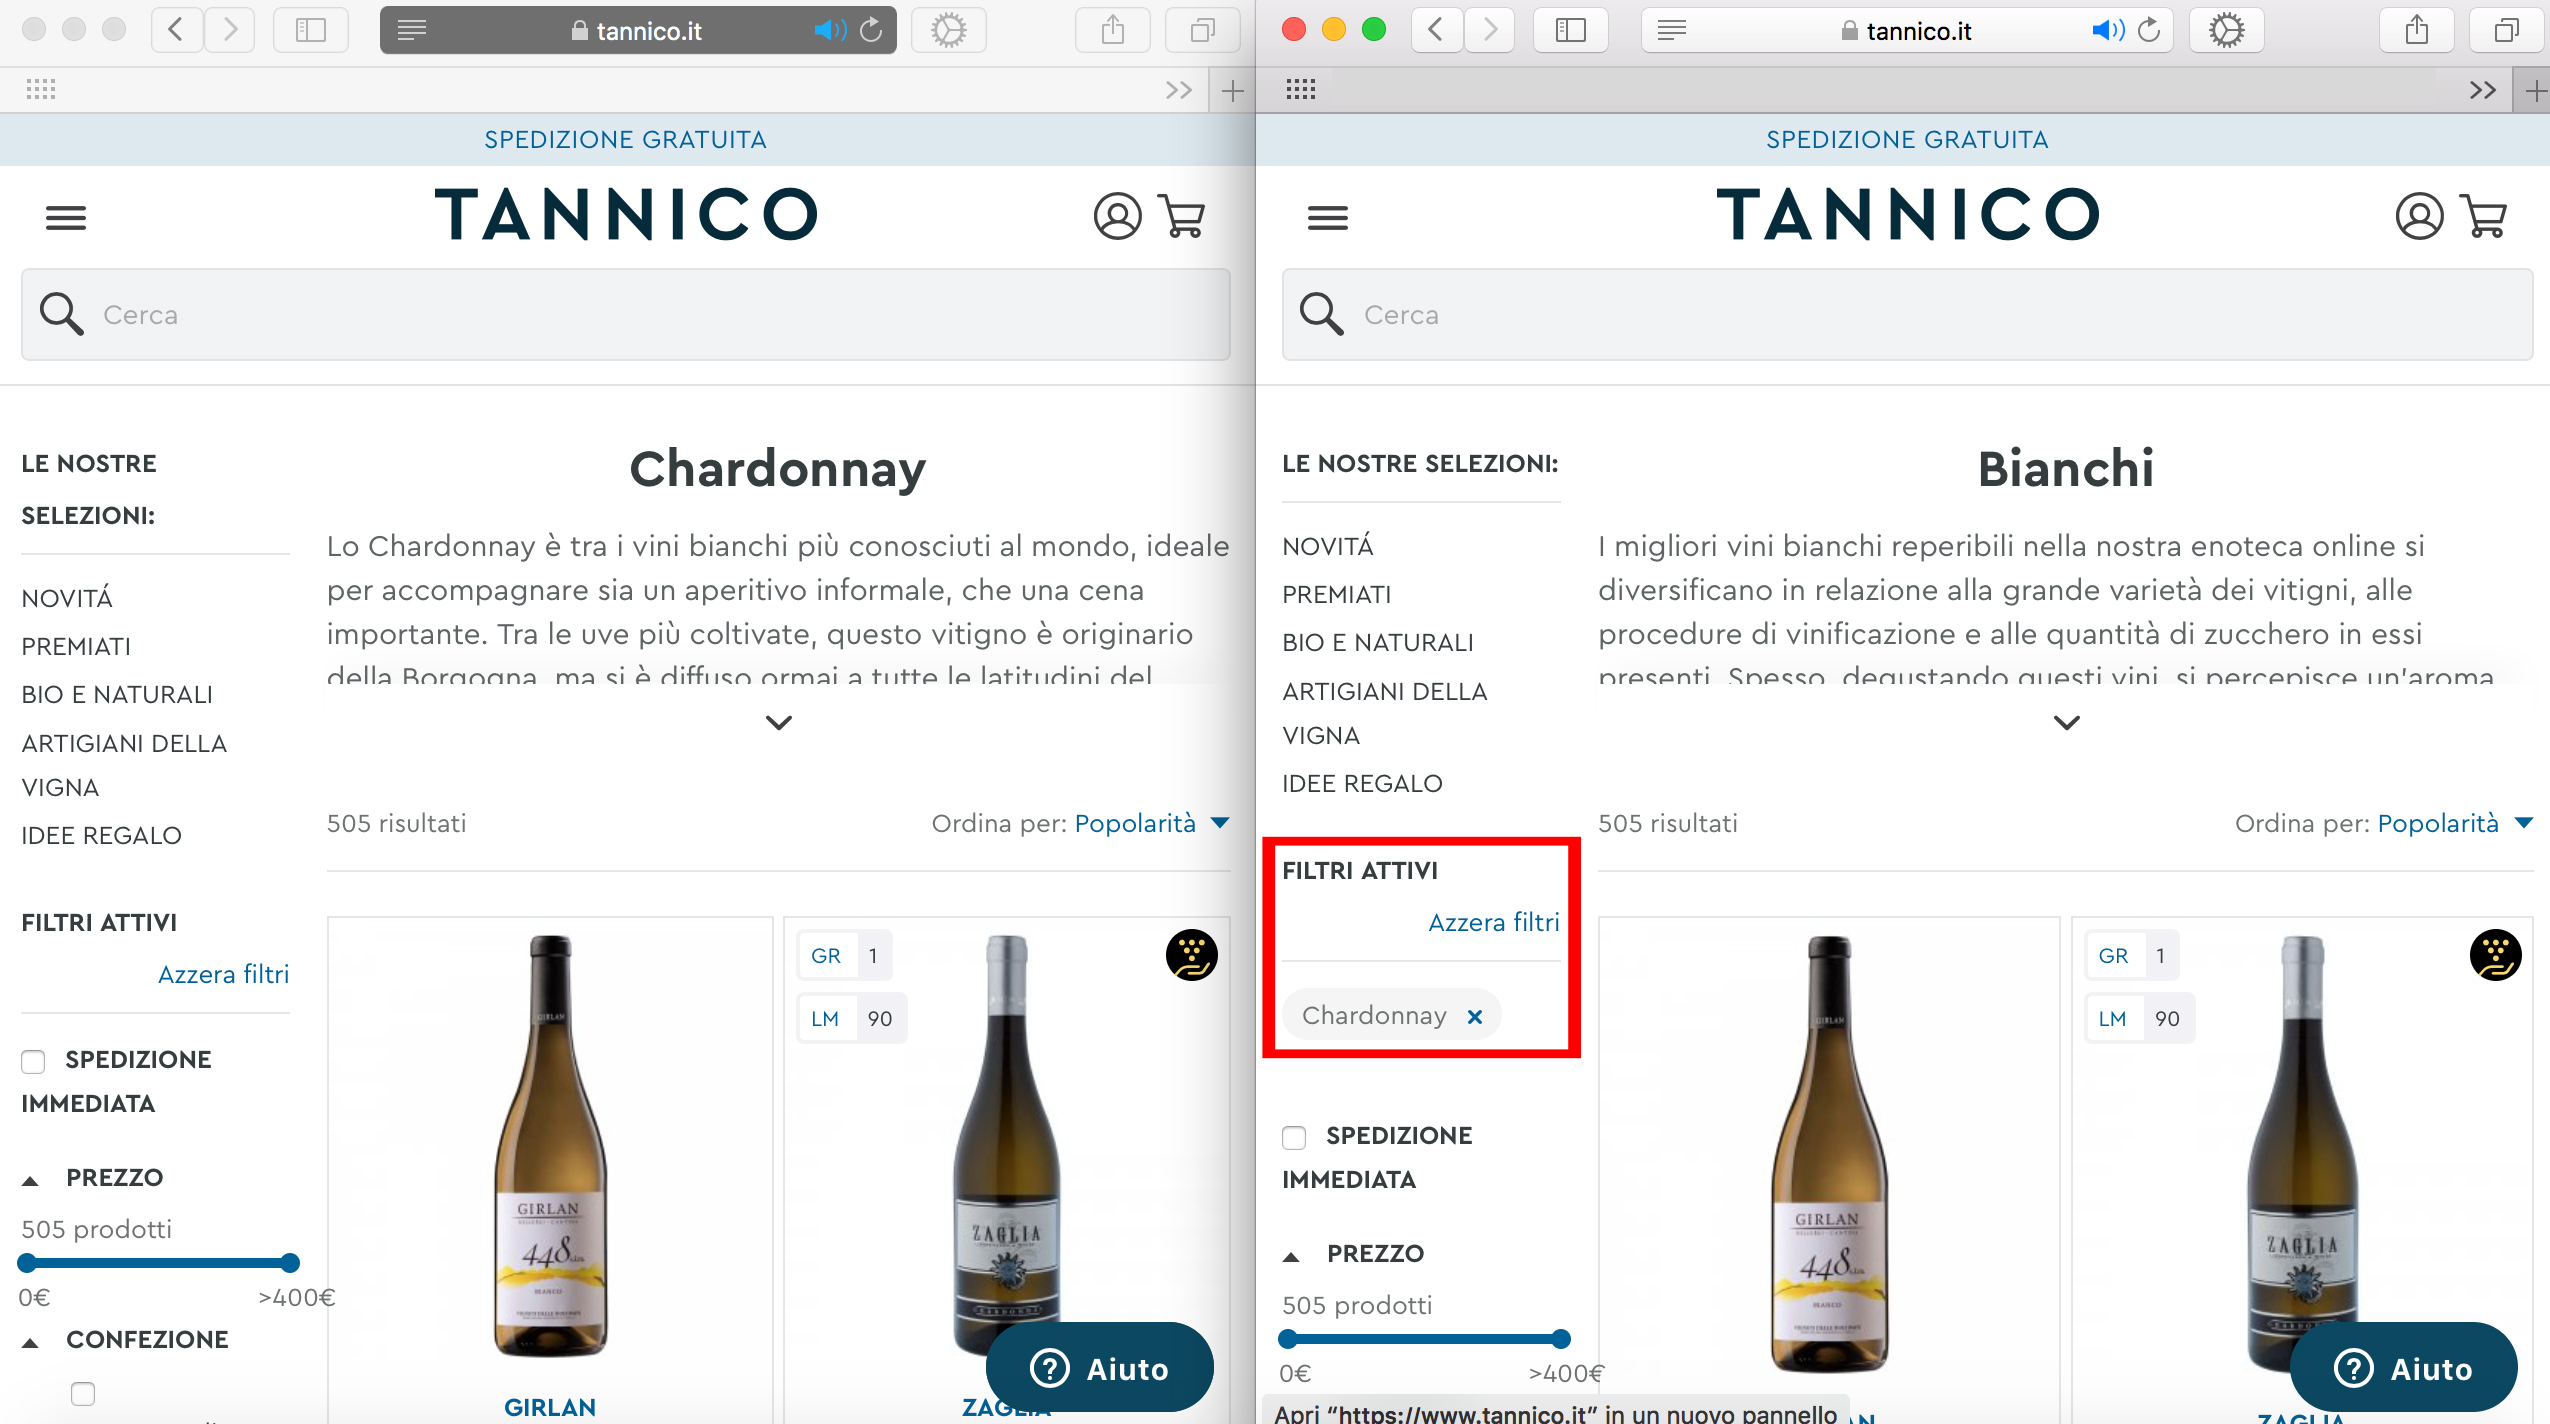The width and height of the screenshot is (2550, 1424).
Task: Toggle the sidebar in the right Safari window
Action: coord(1571,30)
